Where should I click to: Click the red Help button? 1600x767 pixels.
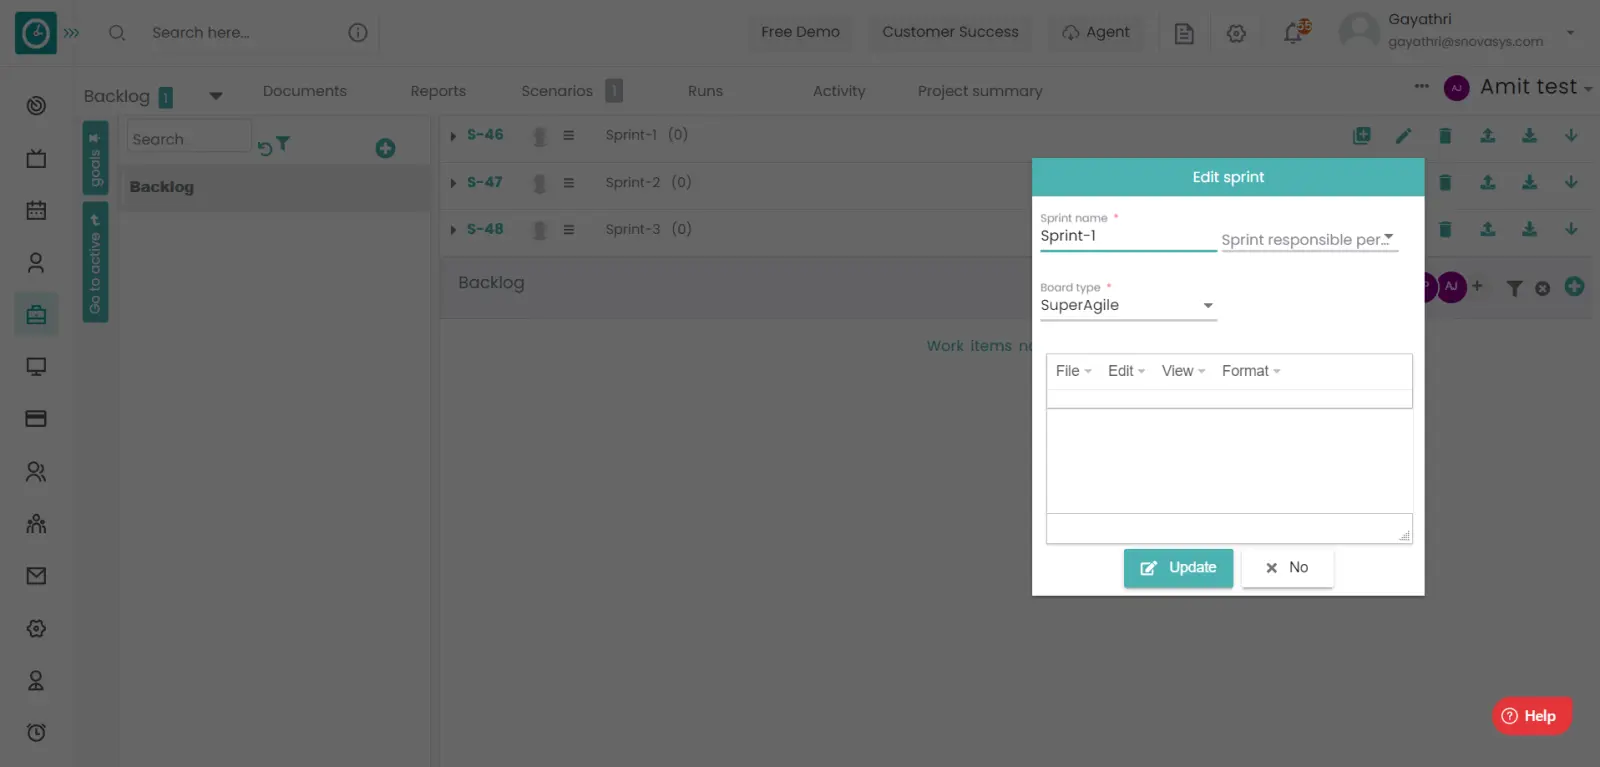click(1532, 716)
